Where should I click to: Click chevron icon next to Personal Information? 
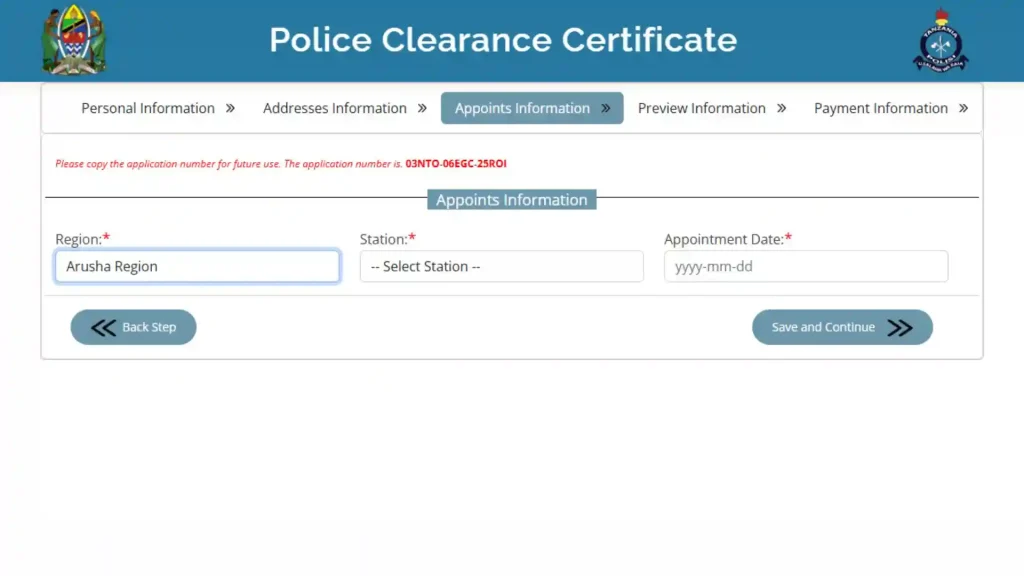click(x=230, y=108)
